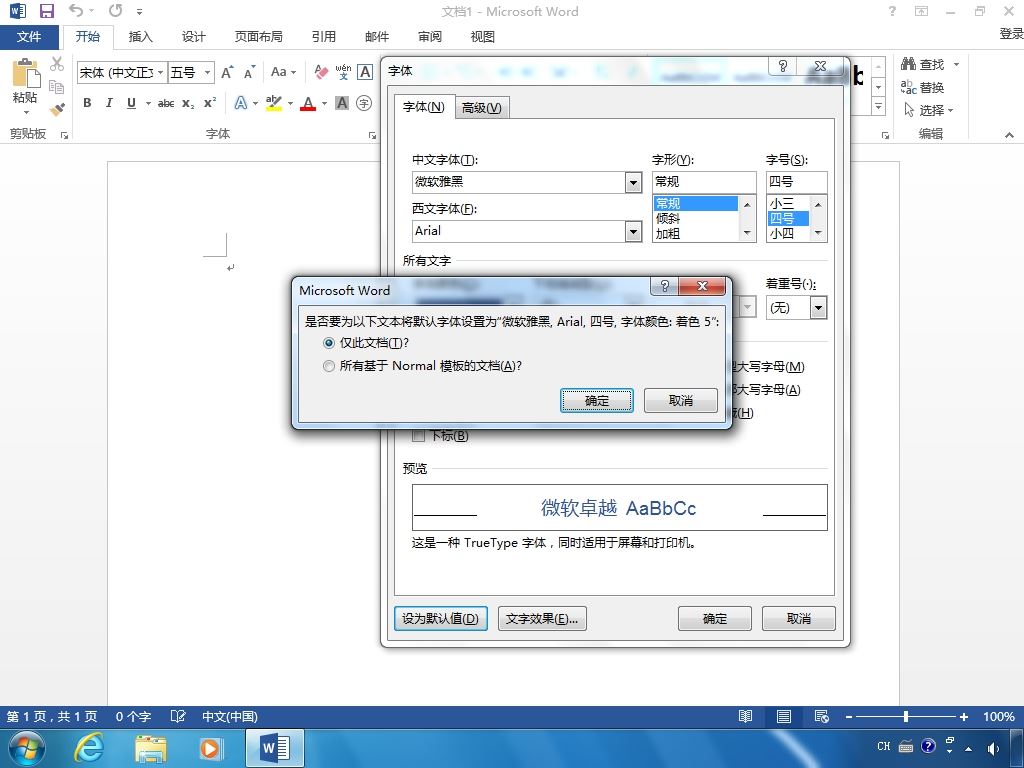Click the Text Highlight Color icon
Viewport: 1024px width, 768px height.
click(274, 103)
